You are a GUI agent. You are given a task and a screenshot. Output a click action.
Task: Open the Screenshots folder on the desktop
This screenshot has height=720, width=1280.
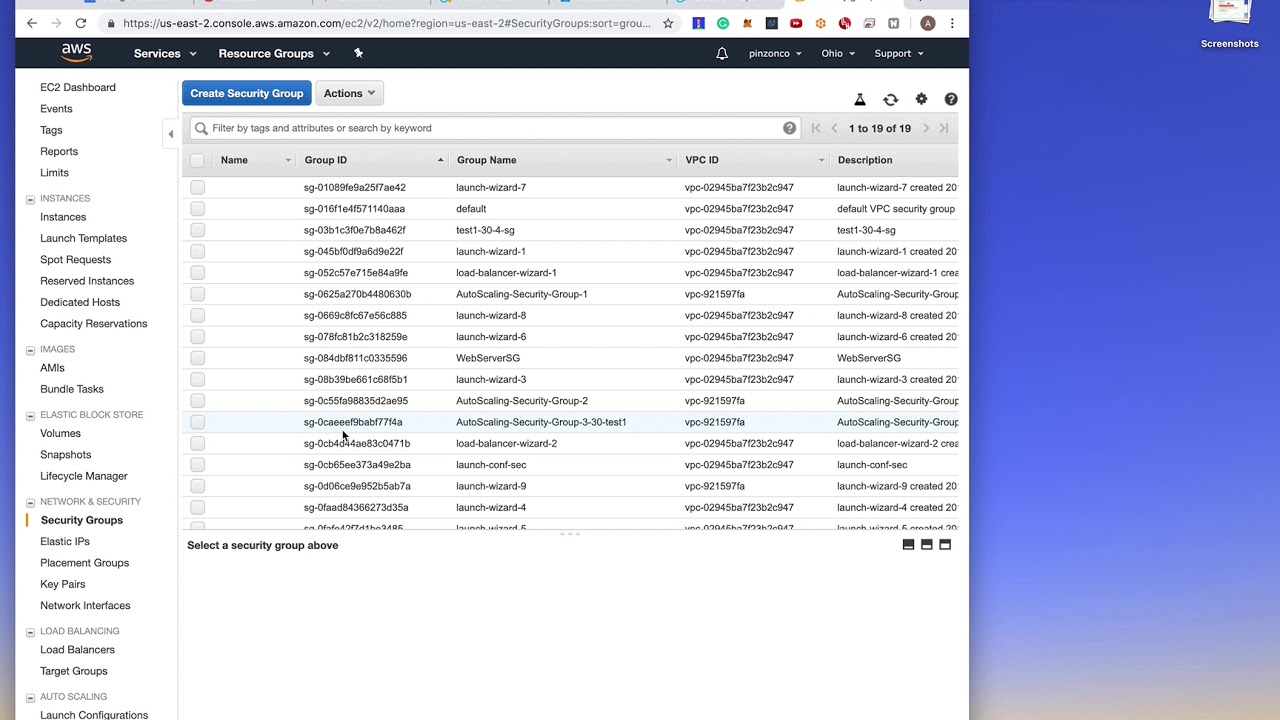1230,25
